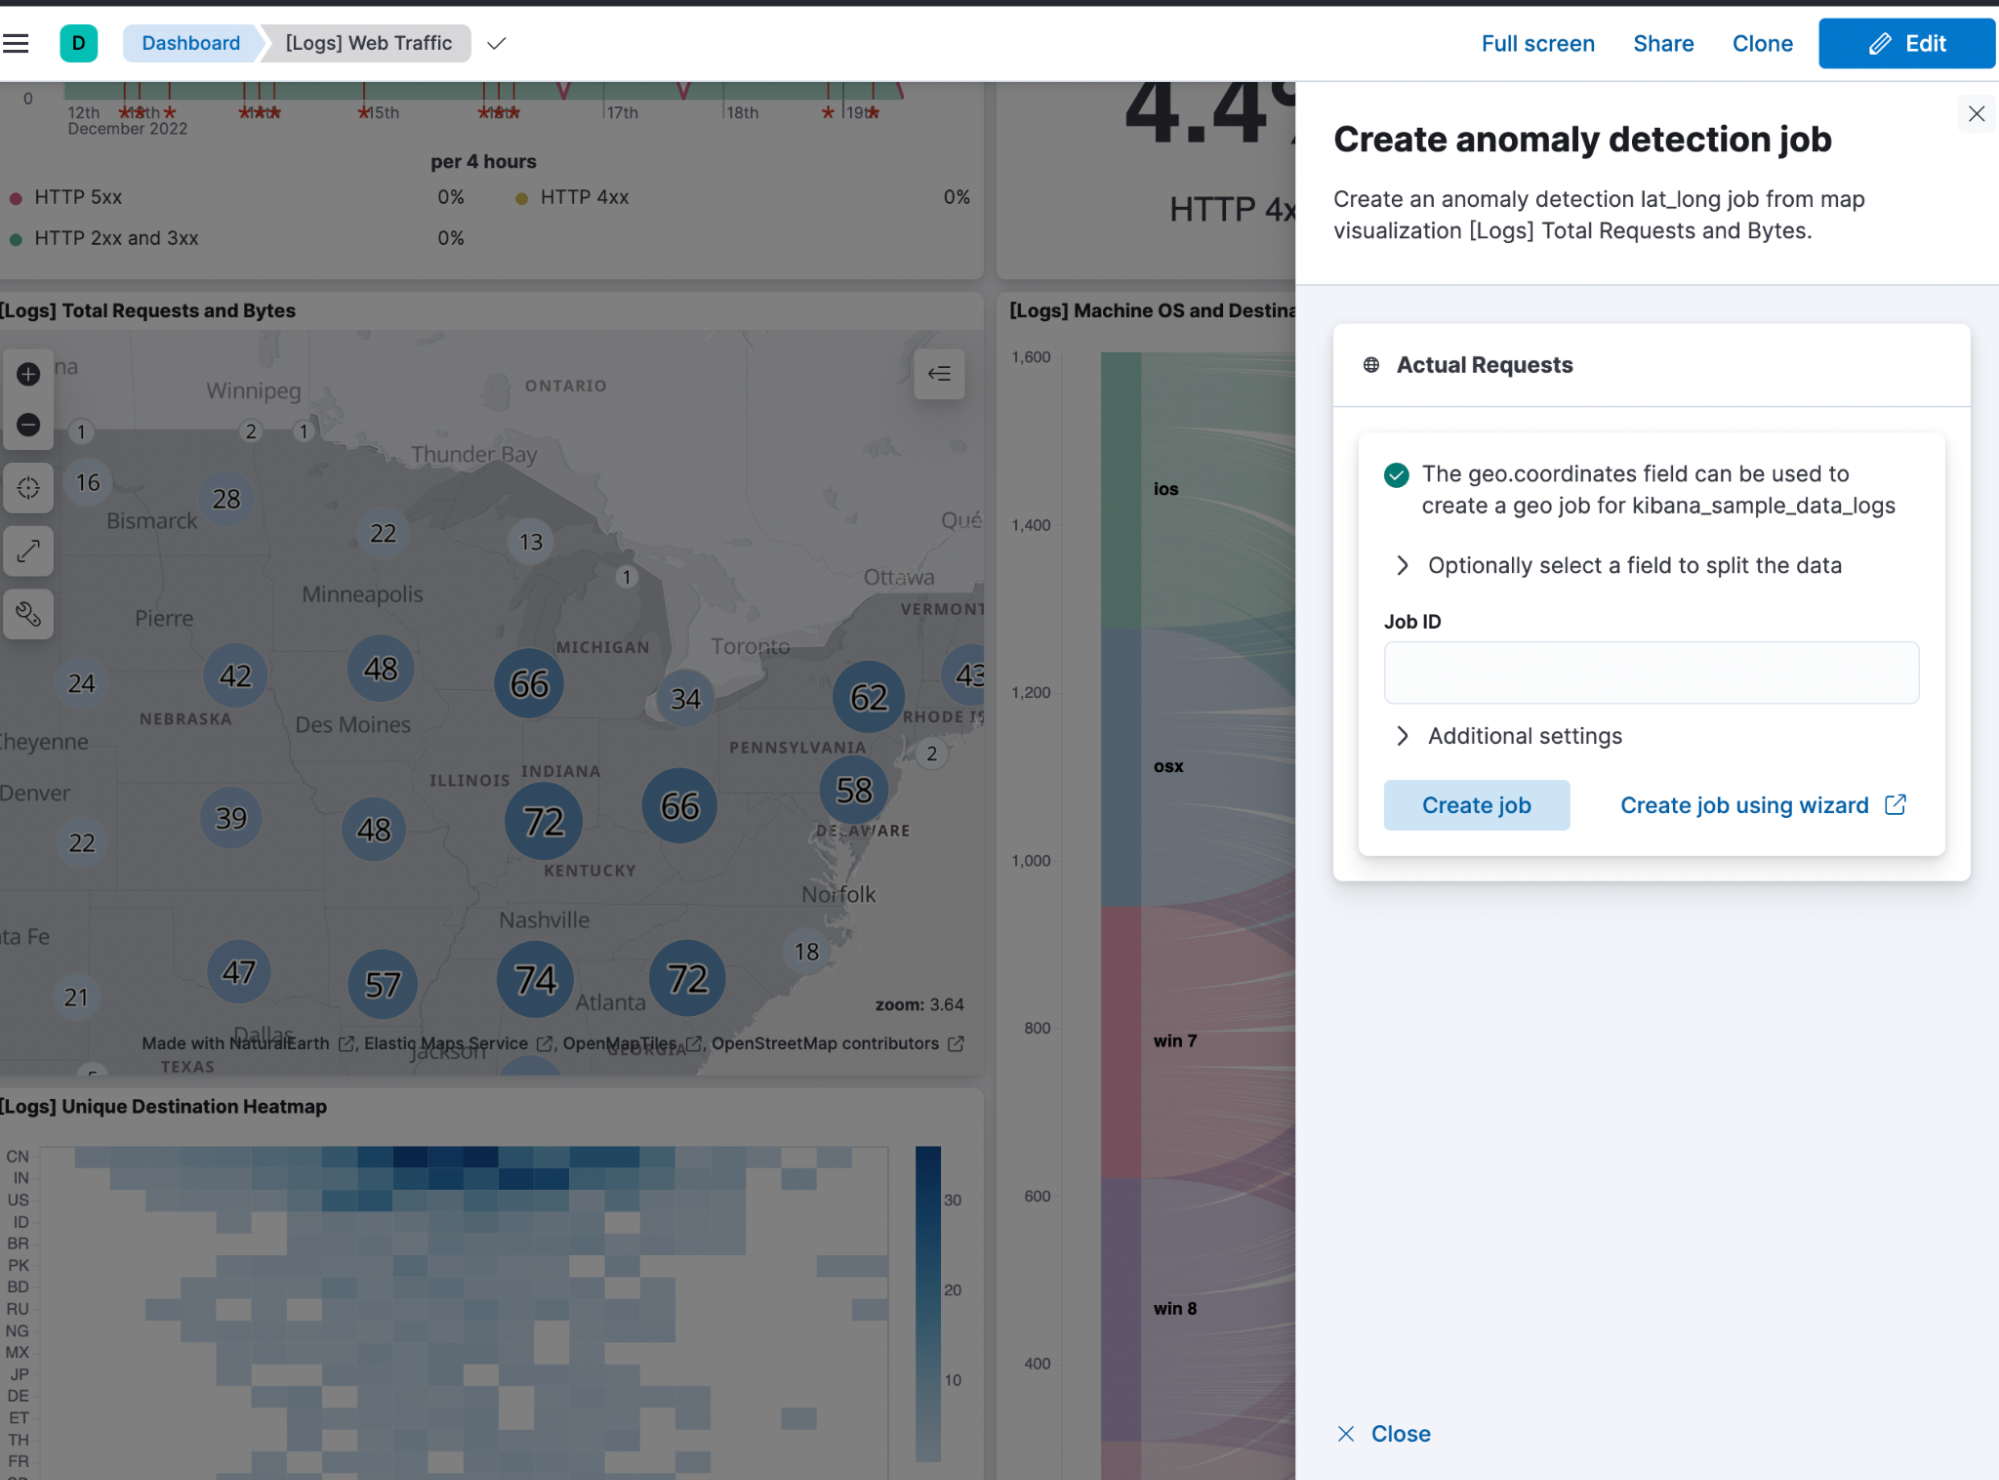This screenshot has height=1480, width=1999.
Task: Click the Actual Requests layer title
Action: [1484, 365]
